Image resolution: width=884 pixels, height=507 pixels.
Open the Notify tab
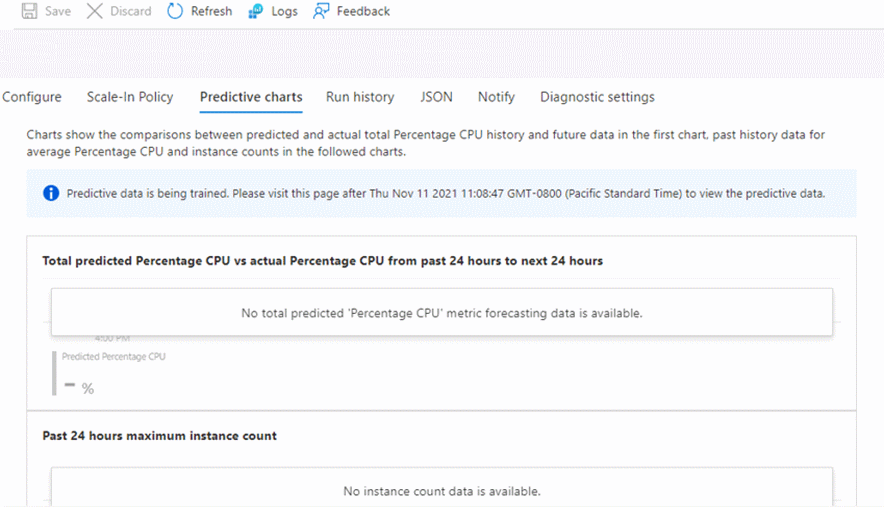point(496,97)
